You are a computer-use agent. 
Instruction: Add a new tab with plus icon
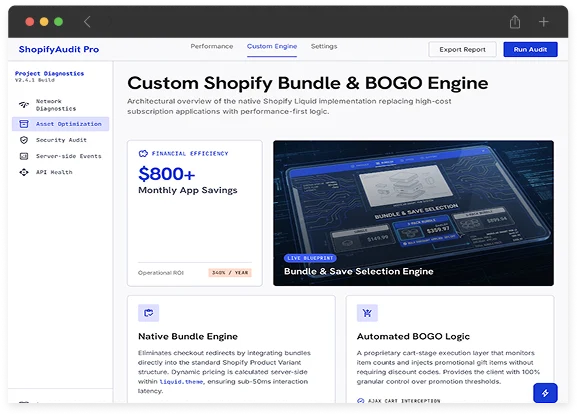(x=543, y=22)
